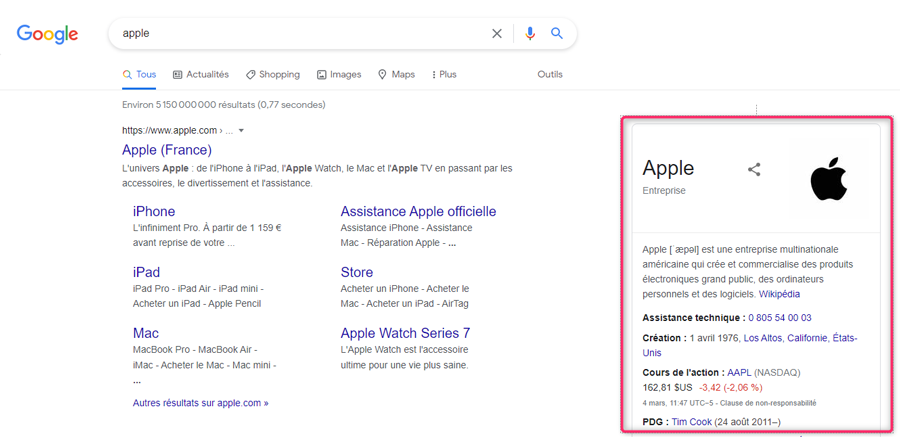Switch to the Shopping tab
The width and height of the screenshot is (900, 437).
point(273,75)
